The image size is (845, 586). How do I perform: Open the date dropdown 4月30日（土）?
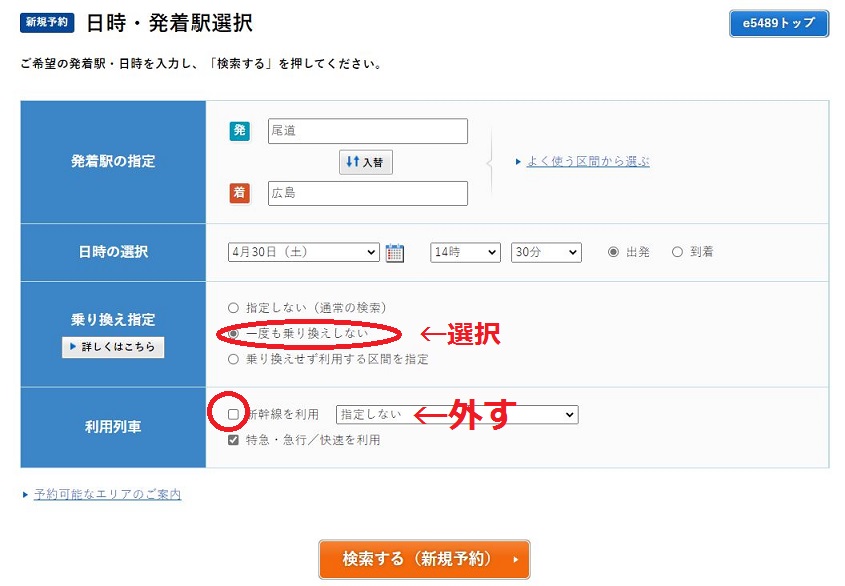coord(304,252)
